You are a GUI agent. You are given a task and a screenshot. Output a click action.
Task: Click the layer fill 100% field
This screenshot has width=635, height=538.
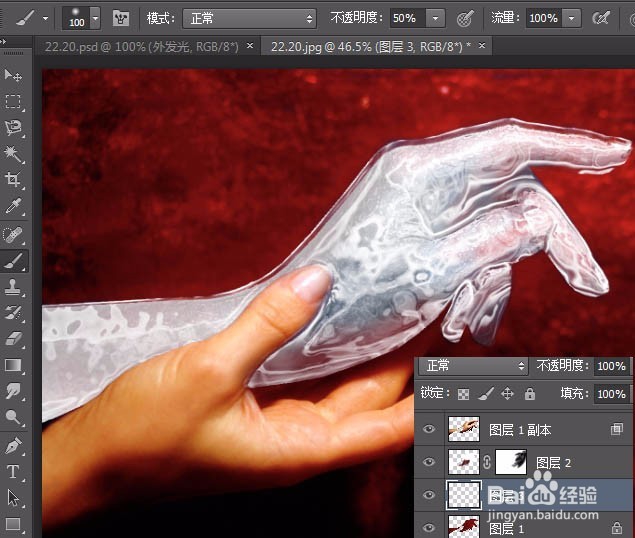[x=612, y=394]
